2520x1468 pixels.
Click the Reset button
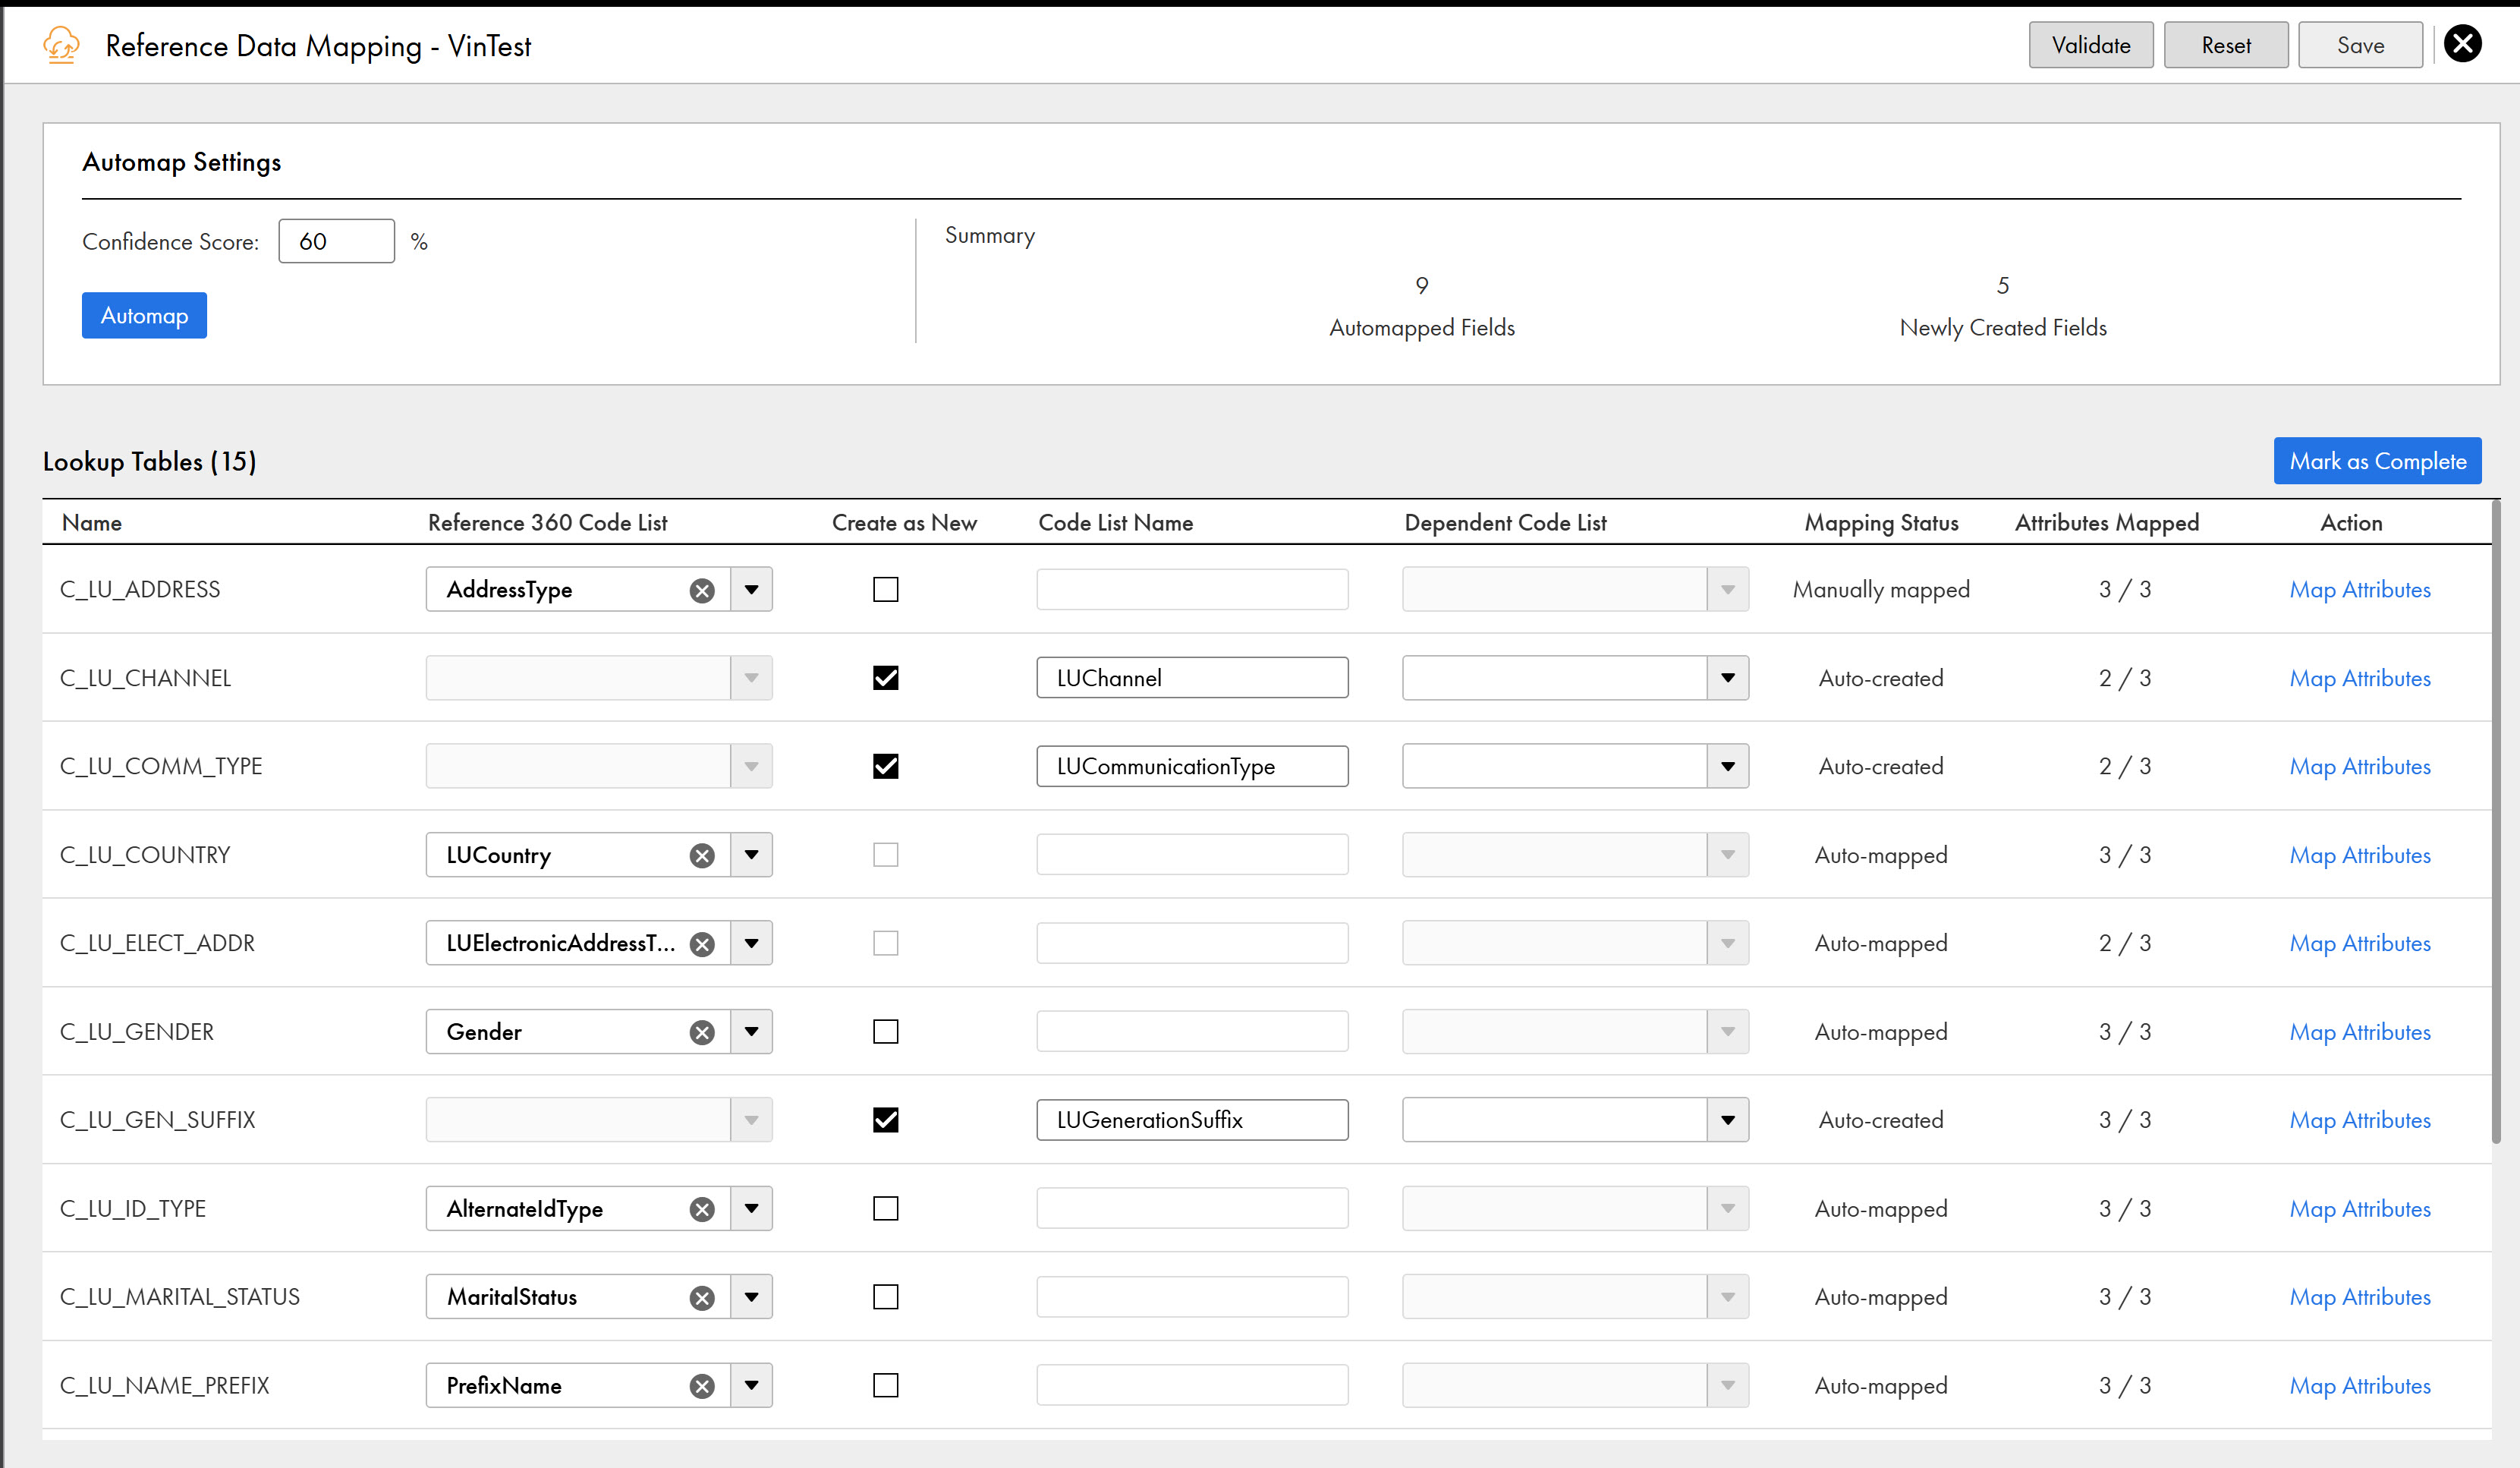(2226, 45)
